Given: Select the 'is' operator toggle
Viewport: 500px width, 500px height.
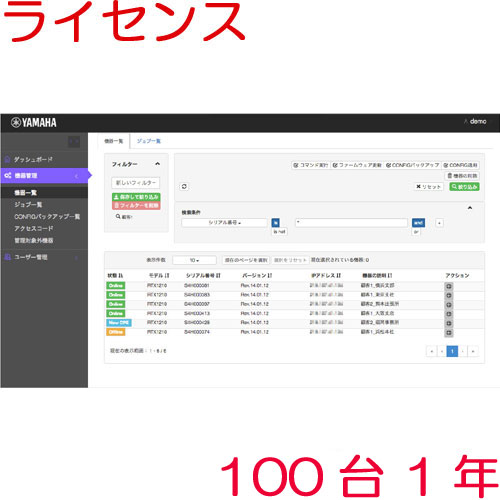Looking at the screenshot, I should coord(275,222).
